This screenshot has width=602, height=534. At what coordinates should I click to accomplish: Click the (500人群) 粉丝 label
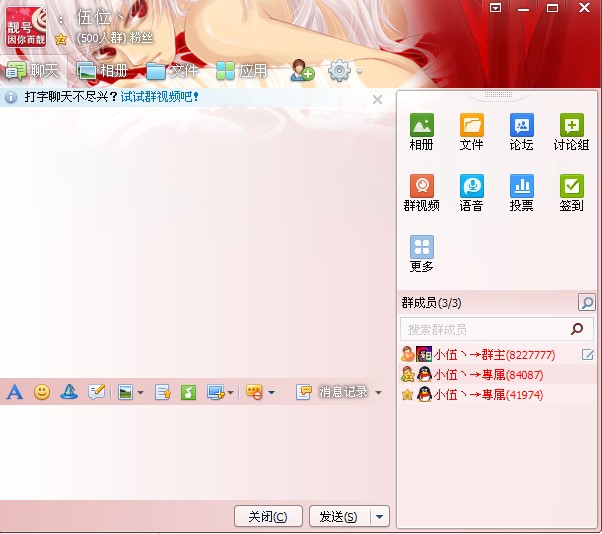pyautogui.click(x=114, y=38)
